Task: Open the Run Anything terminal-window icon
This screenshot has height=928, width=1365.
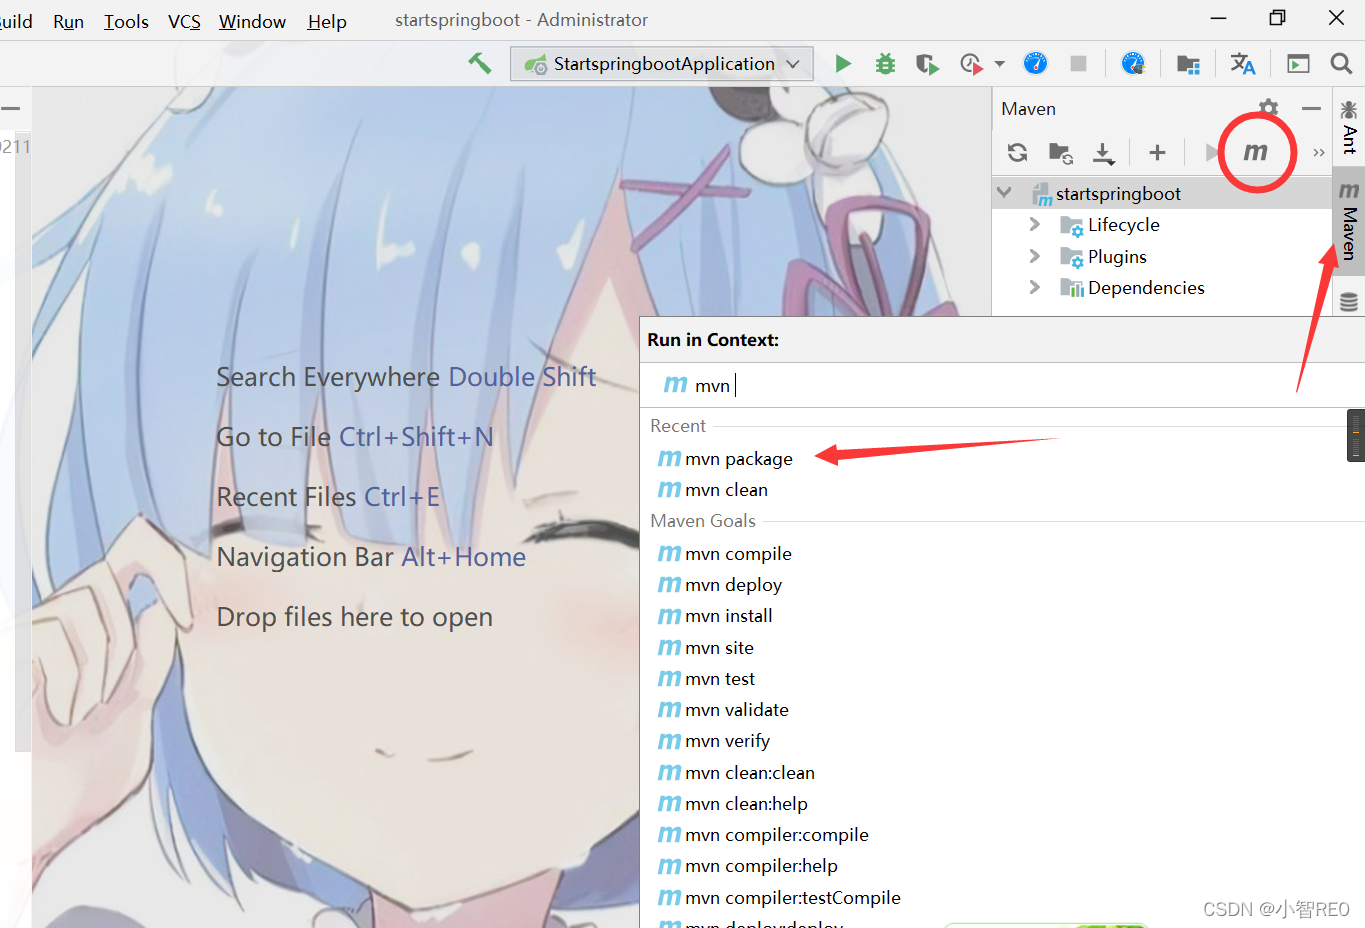Action: (1298, 64)
